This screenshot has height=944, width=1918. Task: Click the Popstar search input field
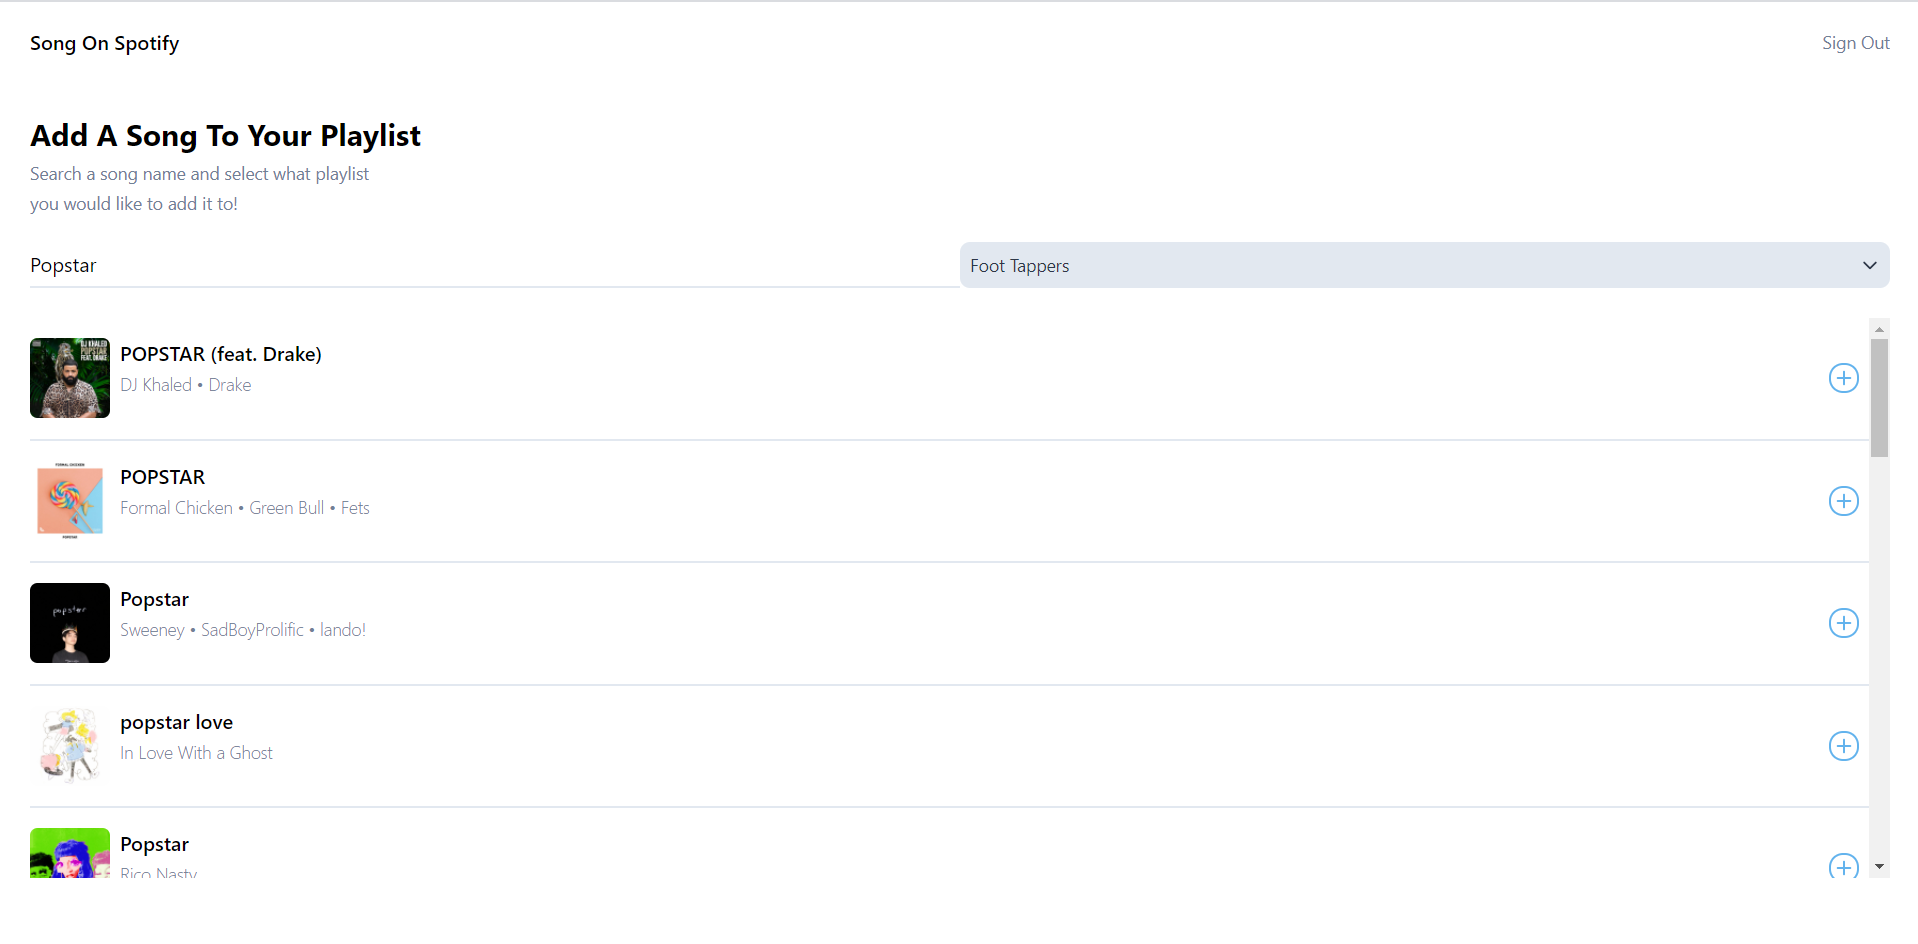[x=494, y=265]
